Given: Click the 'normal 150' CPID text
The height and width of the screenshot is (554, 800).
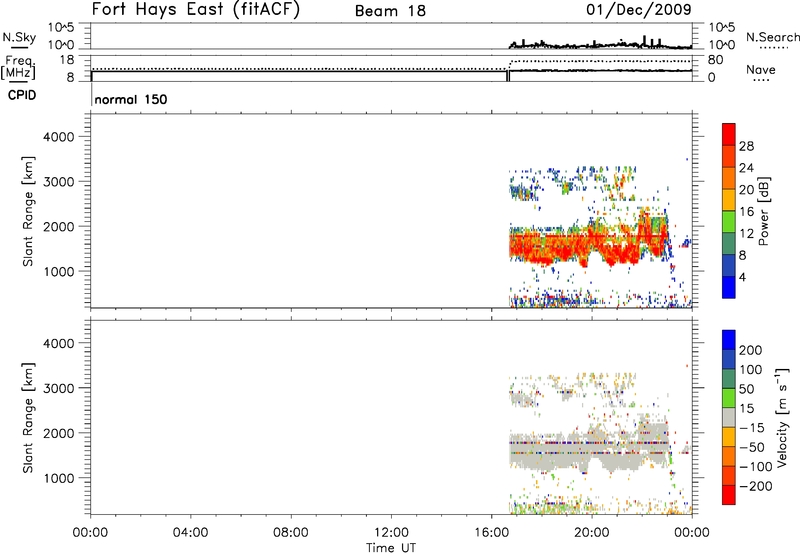Looking at the screenshot, I should 131,99.
